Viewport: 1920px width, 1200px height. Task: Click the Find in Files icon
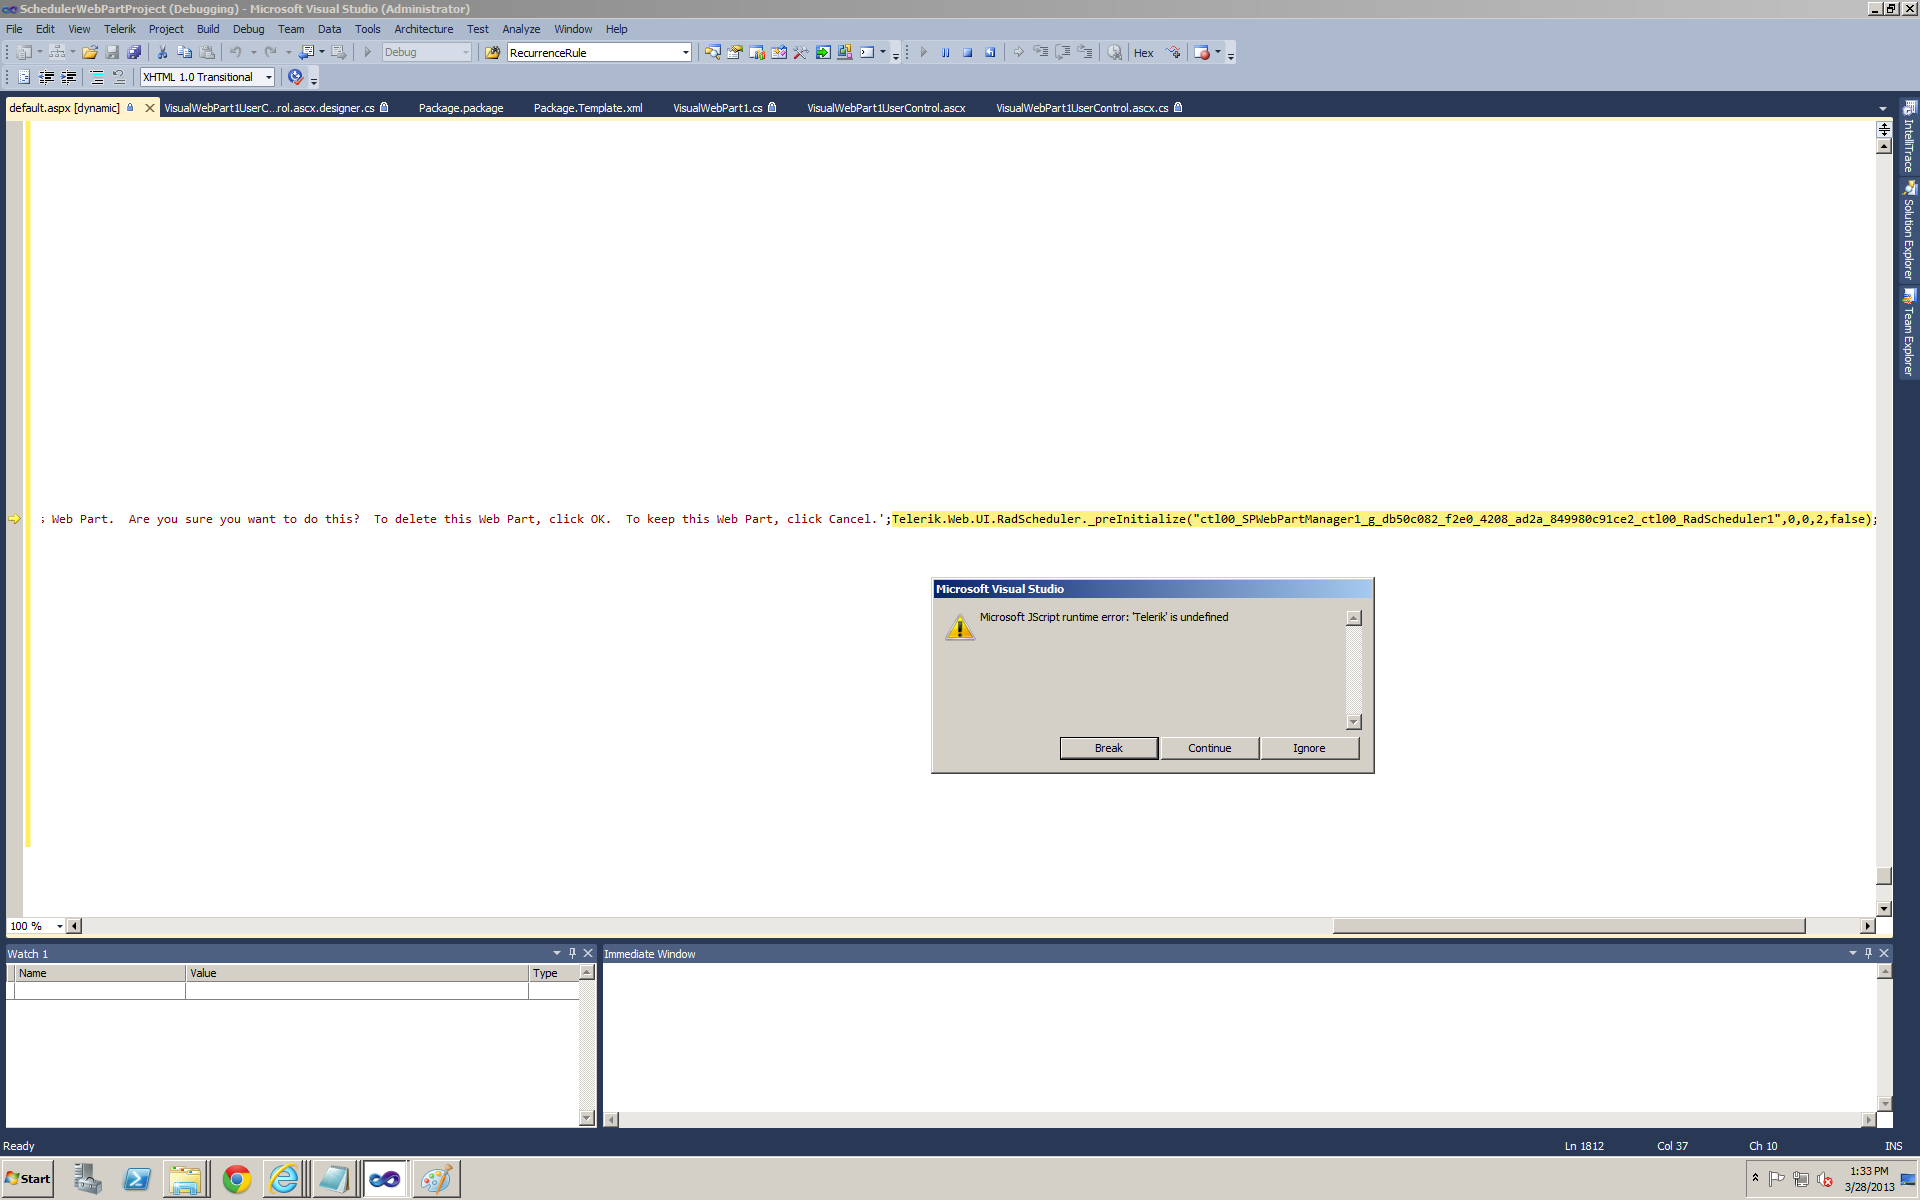click(492, 53)
